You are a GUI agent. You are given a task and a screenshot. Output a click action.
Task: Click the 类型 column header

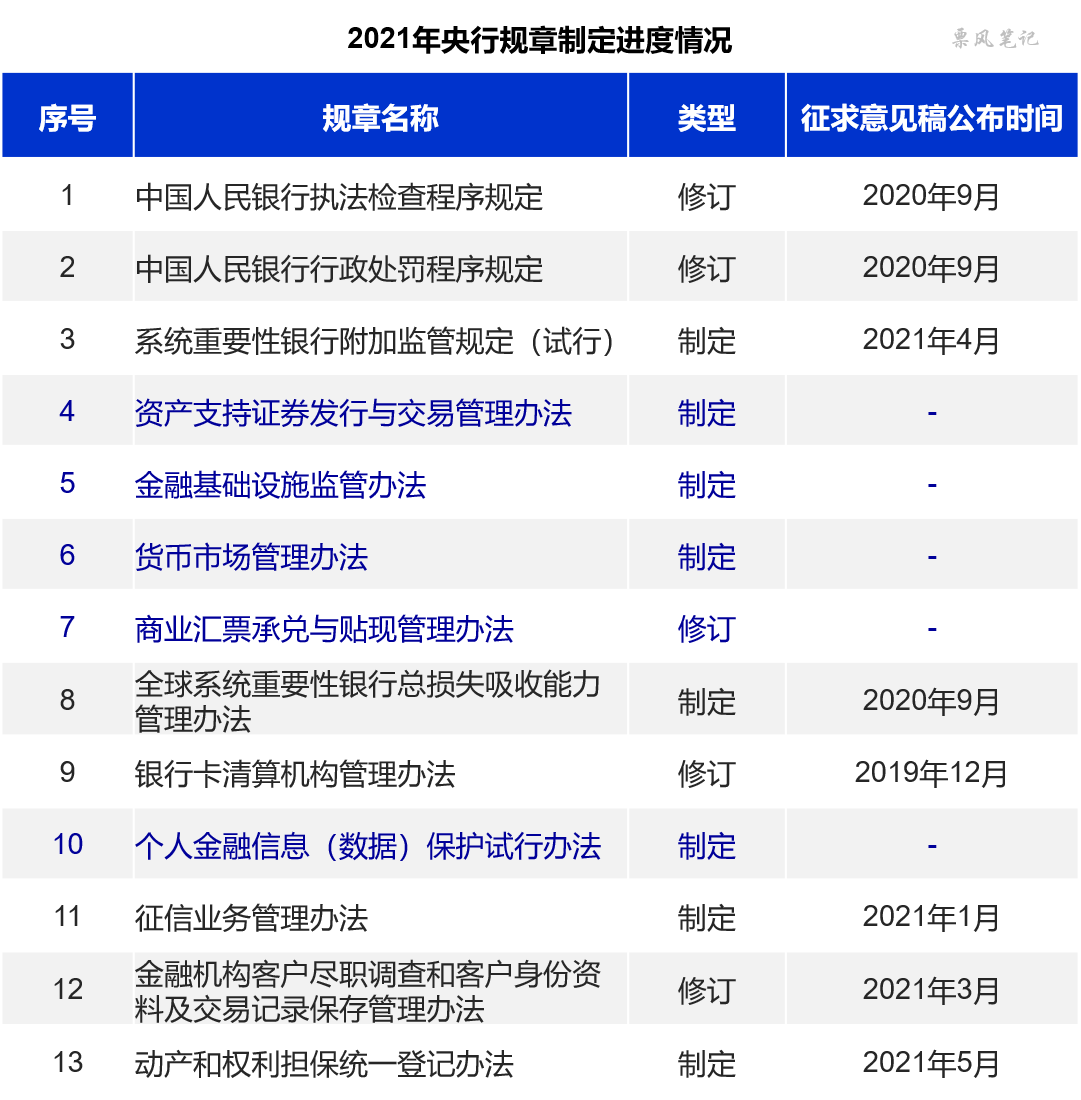[706, 115]
